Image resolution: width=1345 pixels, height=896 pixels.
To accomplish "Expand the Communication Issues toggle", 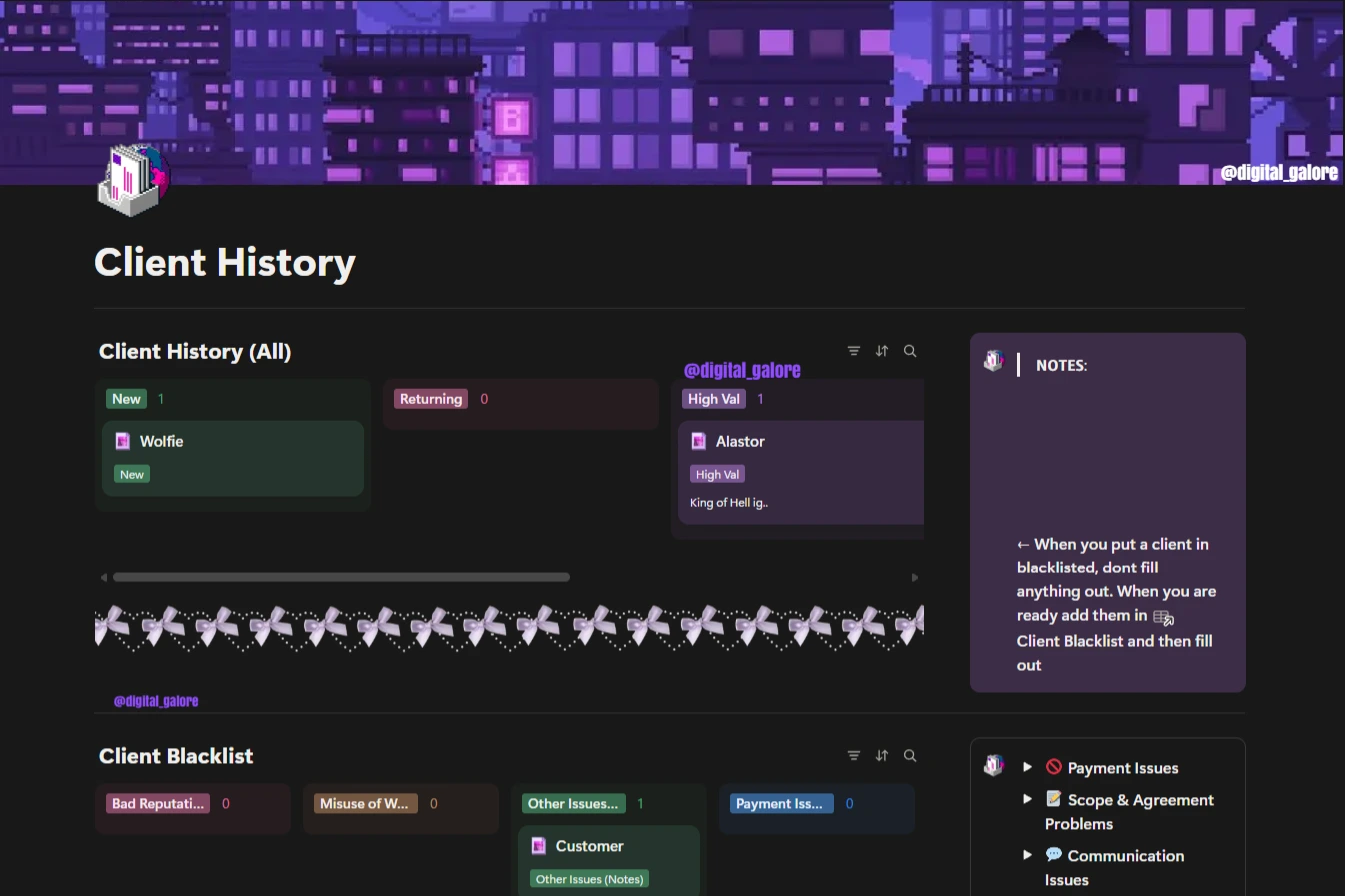I will pos(1028,855).
